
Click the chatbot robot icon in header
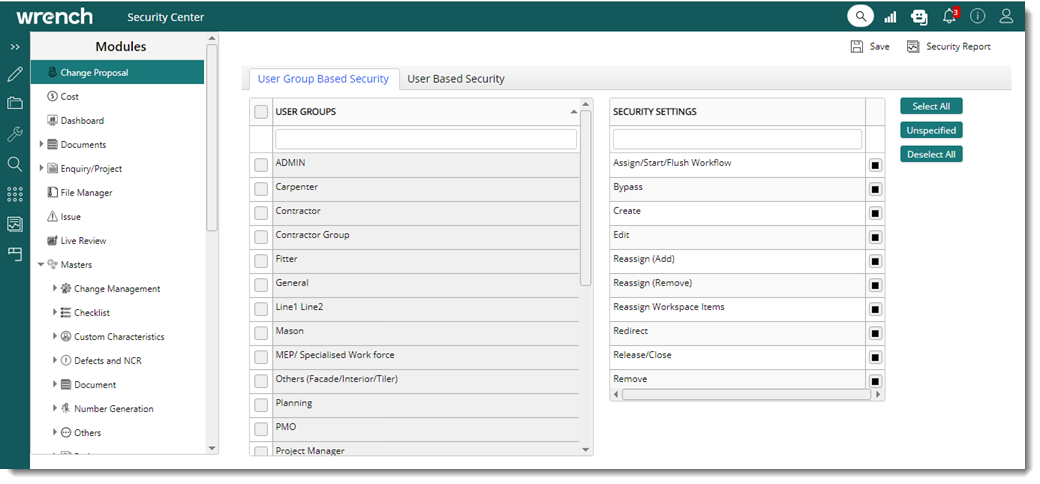919,16
